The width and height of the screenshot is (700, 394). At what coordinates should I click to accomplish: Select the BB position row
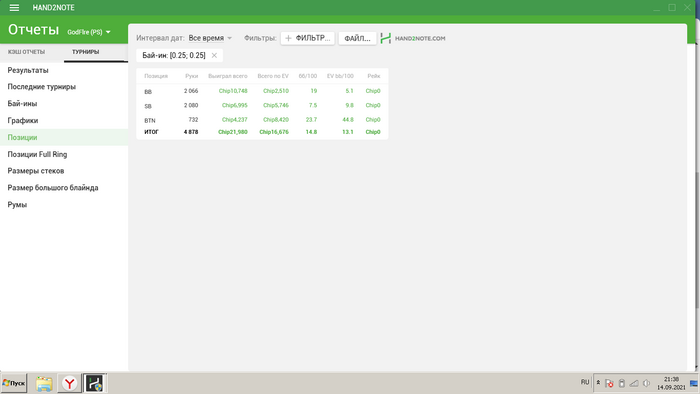point(262,91)
